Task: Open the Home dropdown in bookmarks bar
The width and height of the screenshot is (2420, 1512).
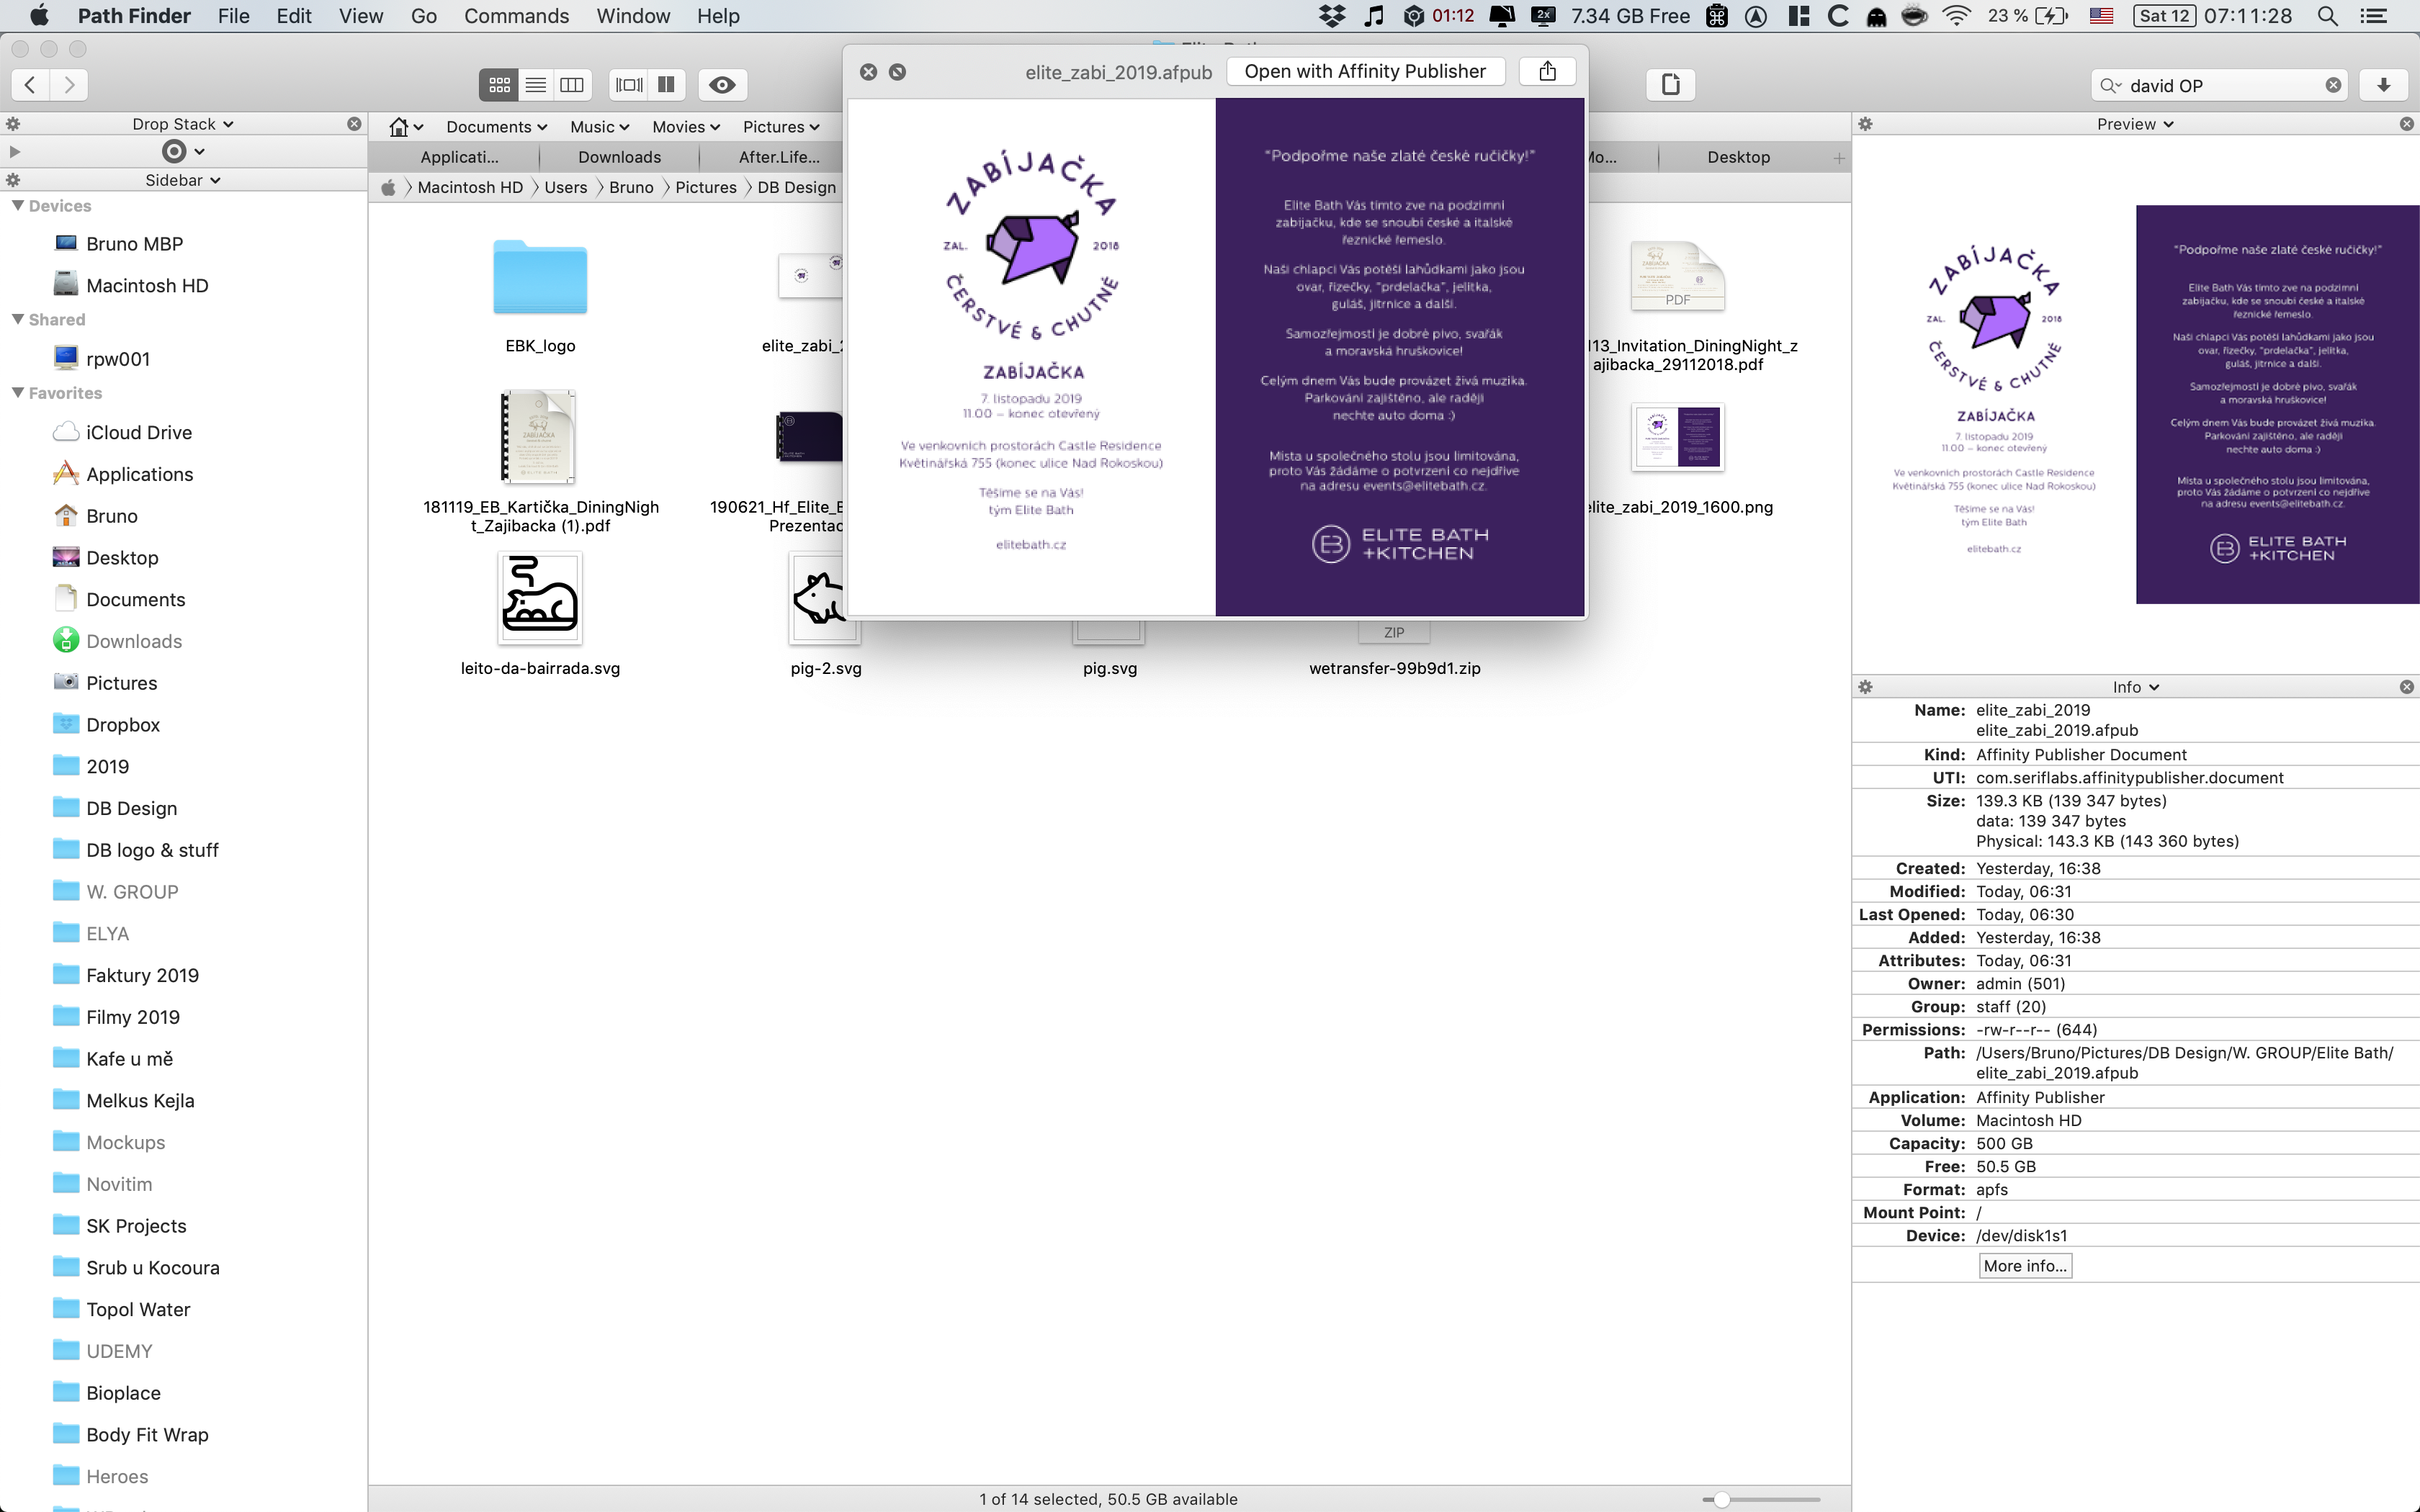Action: click(x=406, y=127)
